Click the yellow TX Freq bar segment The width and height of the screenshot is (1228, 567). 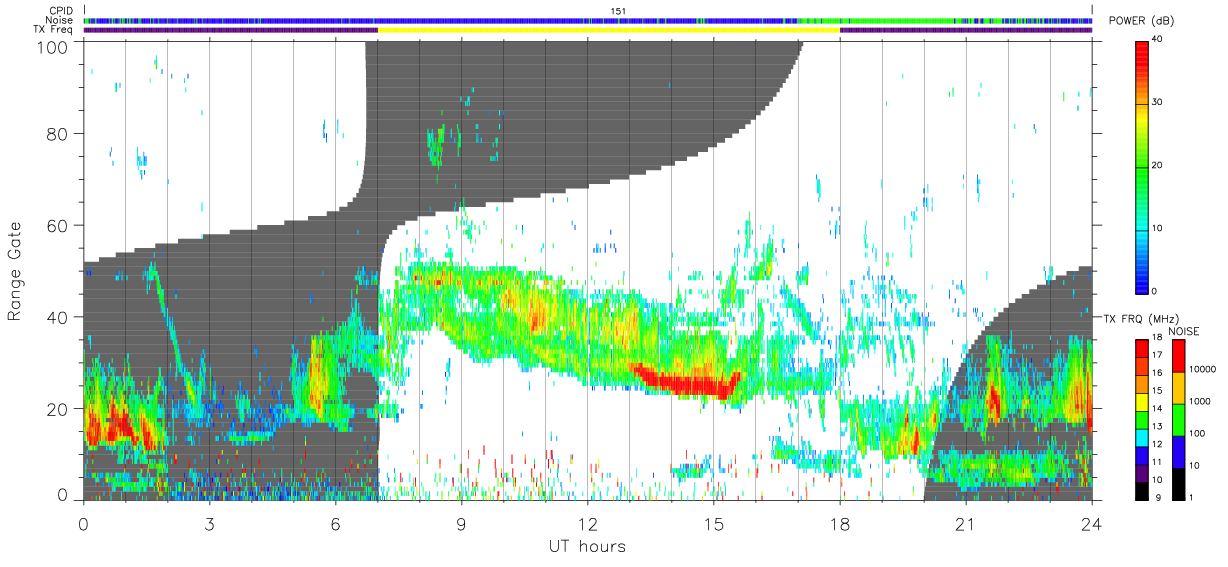pos(608,30)
